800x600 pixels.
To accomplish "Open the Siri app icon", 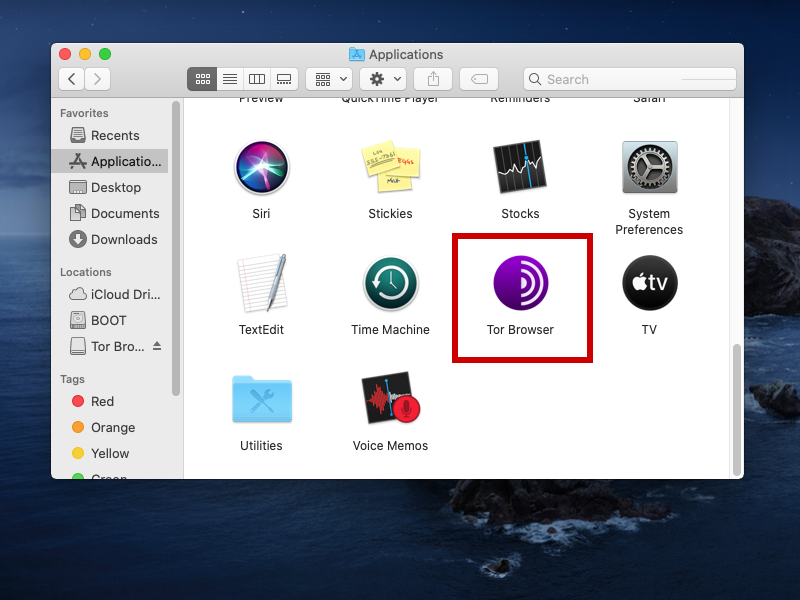I will pyautogui.click(x=261, y=167).
